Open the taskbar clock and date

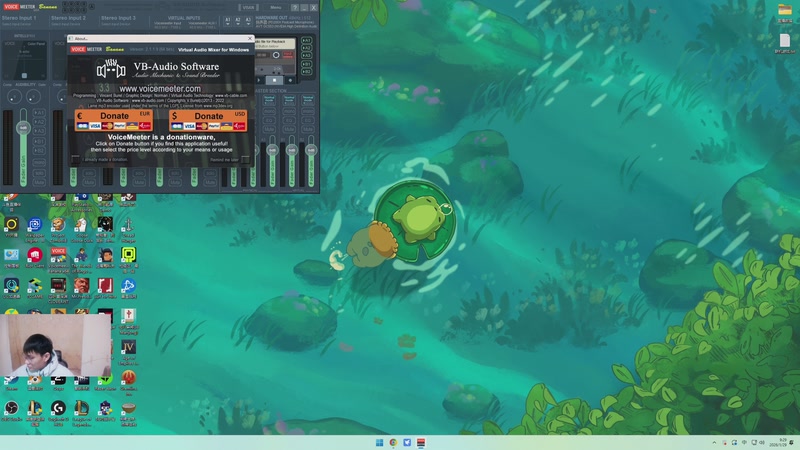pyautogui.click(x=779, y=442)
